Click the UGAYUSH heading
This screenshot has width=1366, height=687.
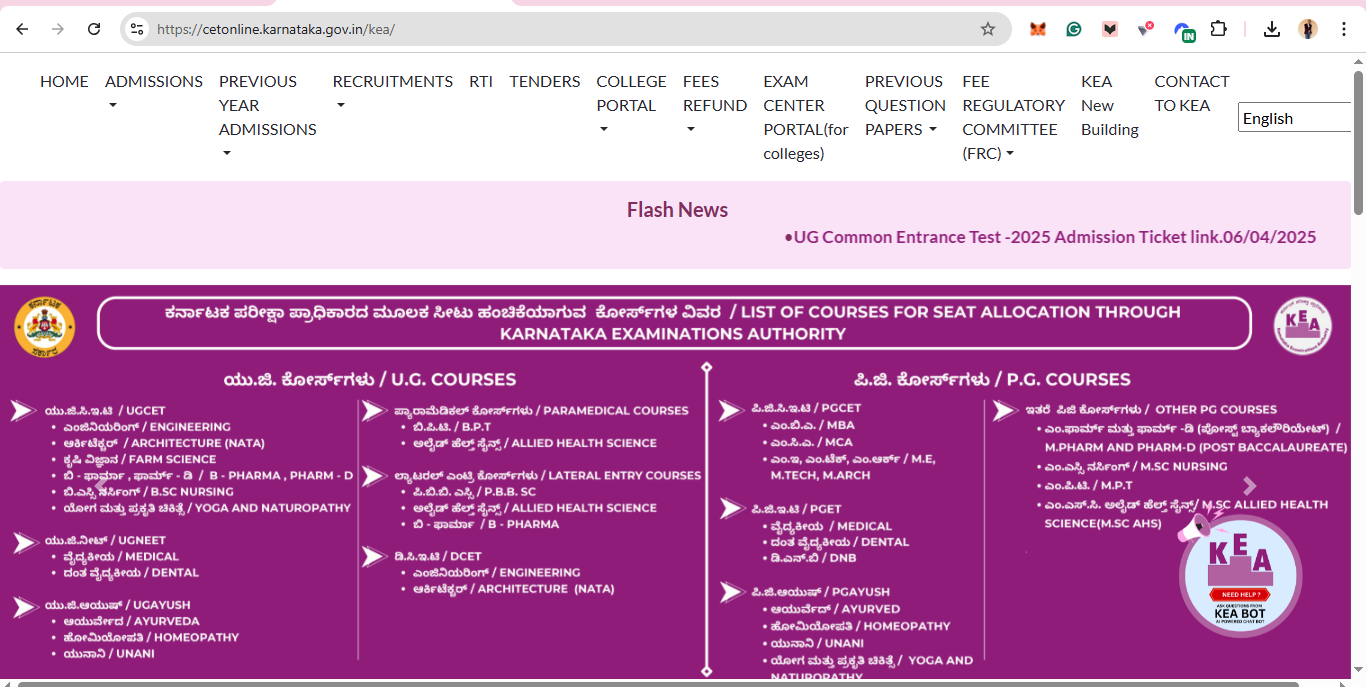point(117,605)
